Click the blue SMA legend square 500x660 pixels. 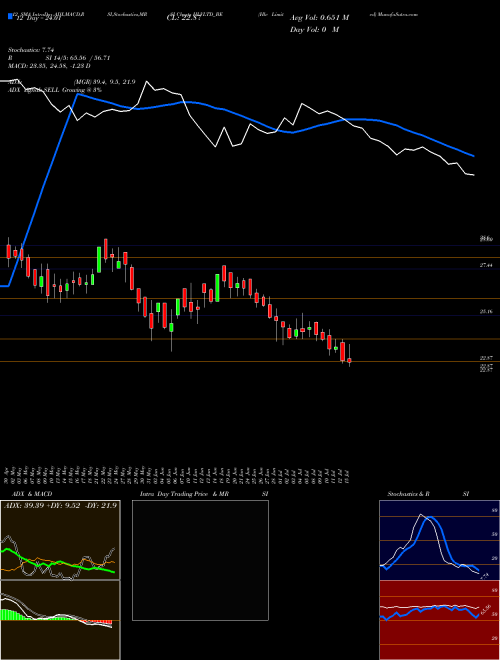[10, 16]
